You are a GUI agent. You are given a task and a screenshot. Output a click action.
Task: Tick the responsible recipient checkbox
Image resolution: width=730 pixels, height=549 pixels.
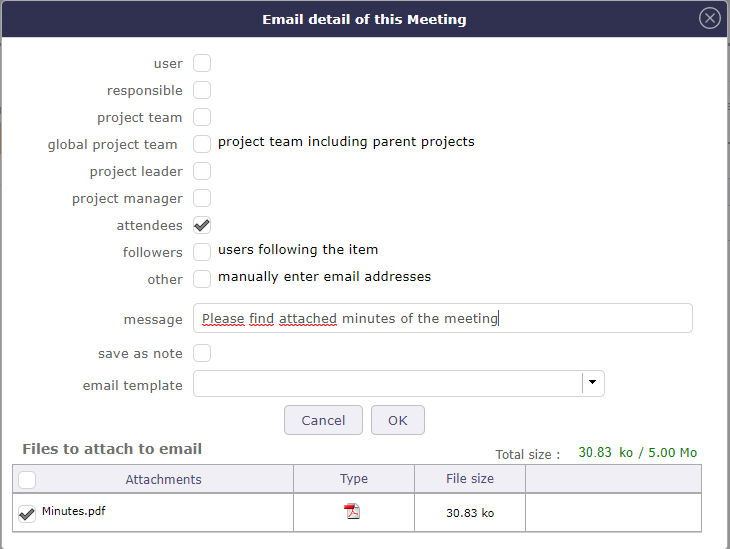click(202, 90)
